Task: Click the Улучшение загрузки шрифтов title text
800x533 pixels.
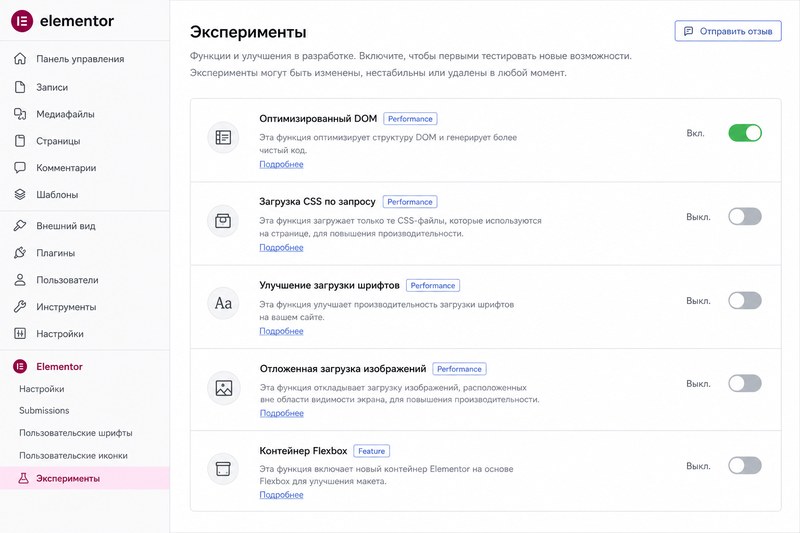Action: pyautogui.click(x=329, y=286)
